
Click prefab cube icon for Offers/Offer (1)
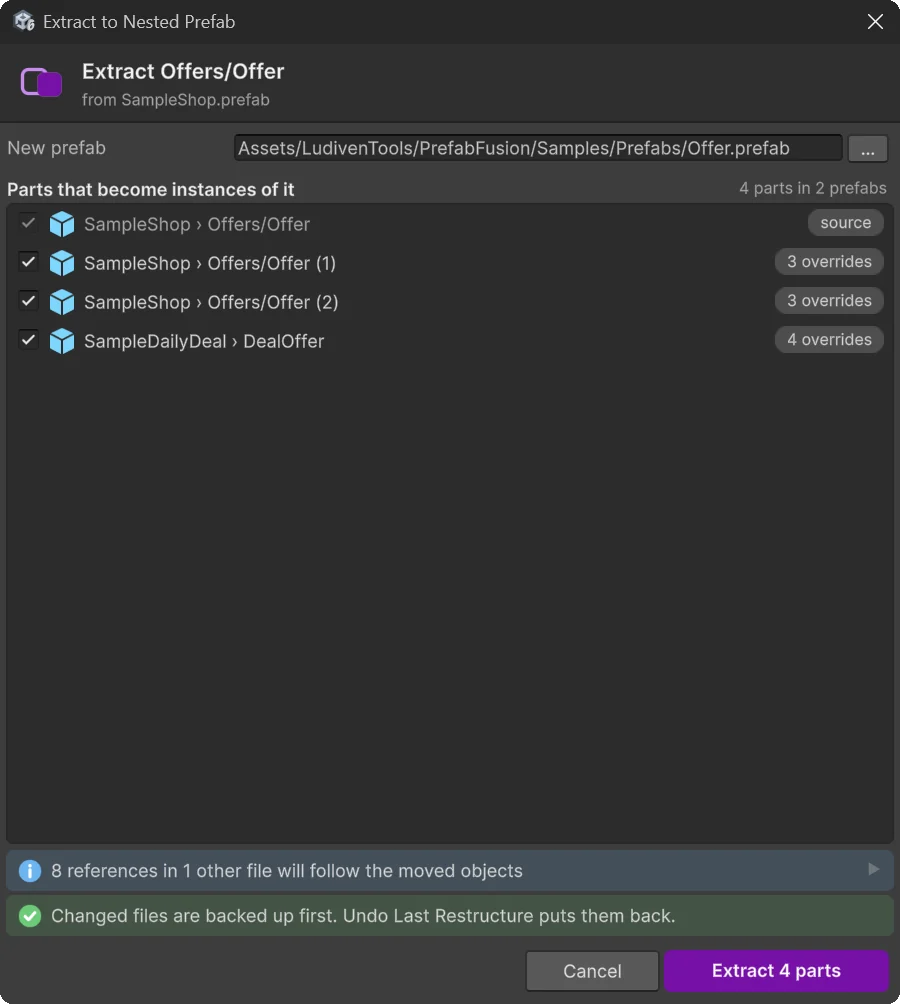(62, 263)
